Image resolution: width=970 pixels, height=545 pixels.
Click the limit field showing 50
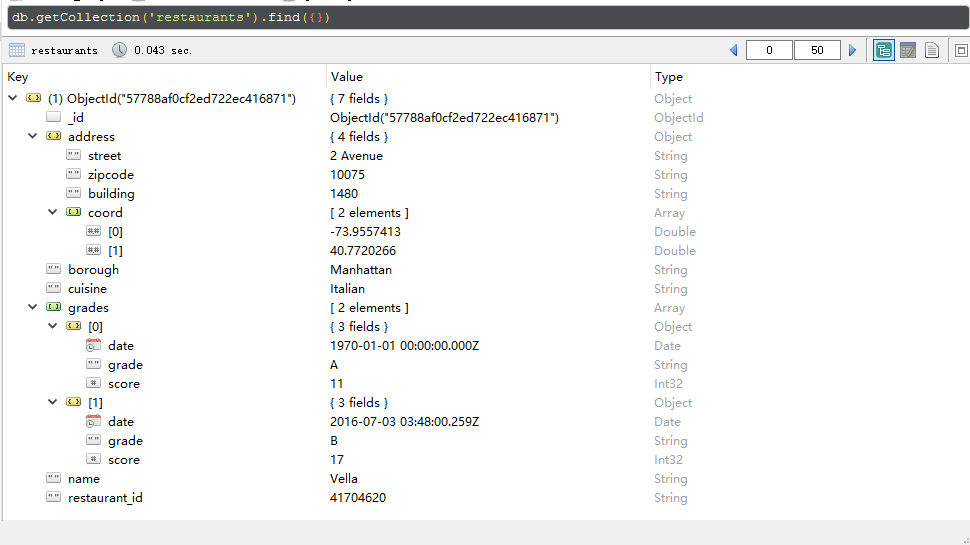(x=817, y=50)
